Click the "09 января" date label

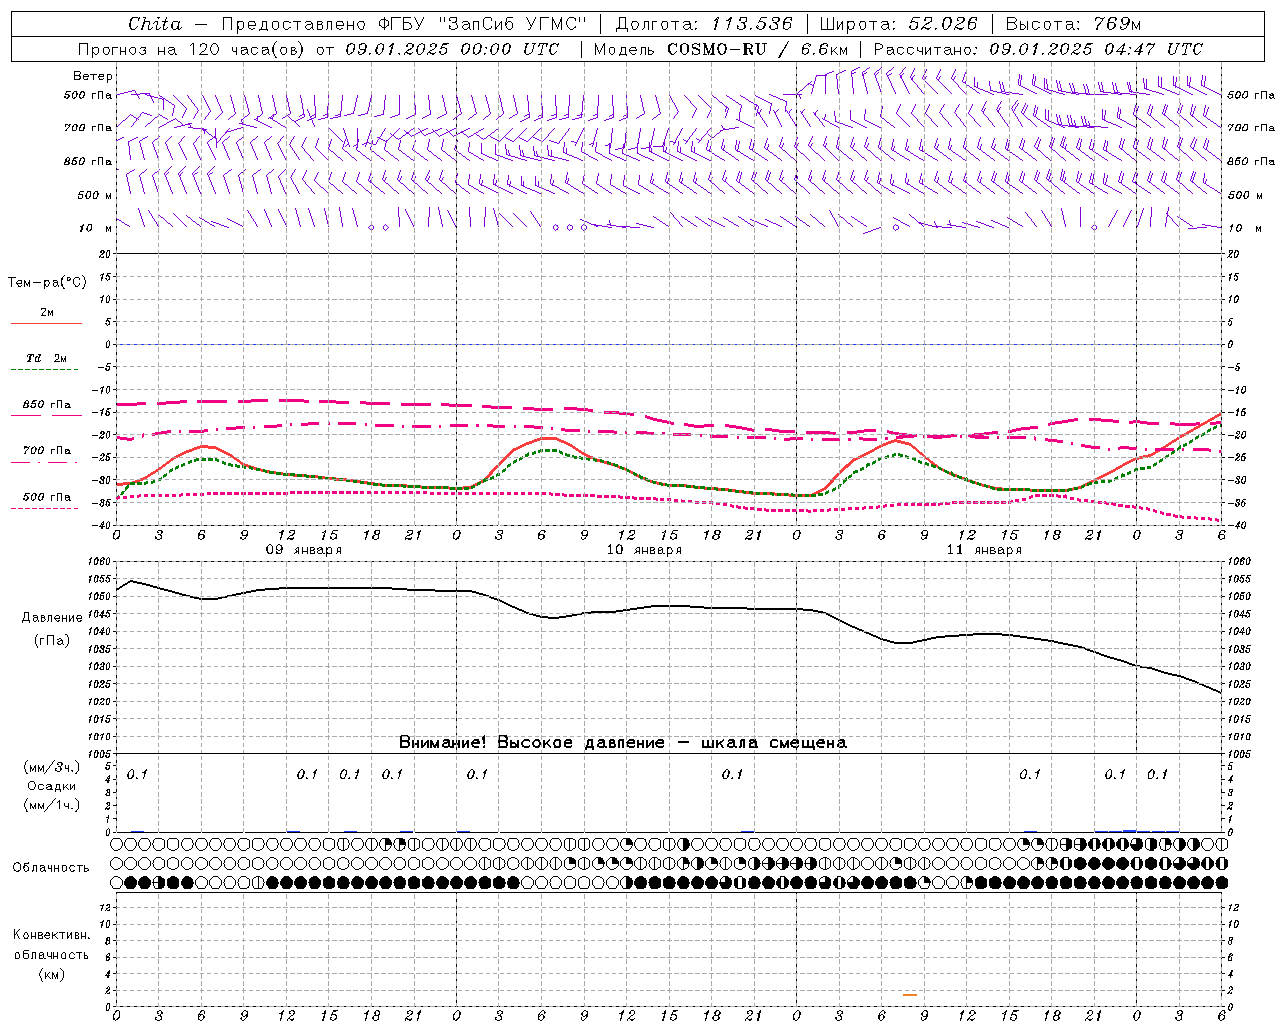point(303,550)
